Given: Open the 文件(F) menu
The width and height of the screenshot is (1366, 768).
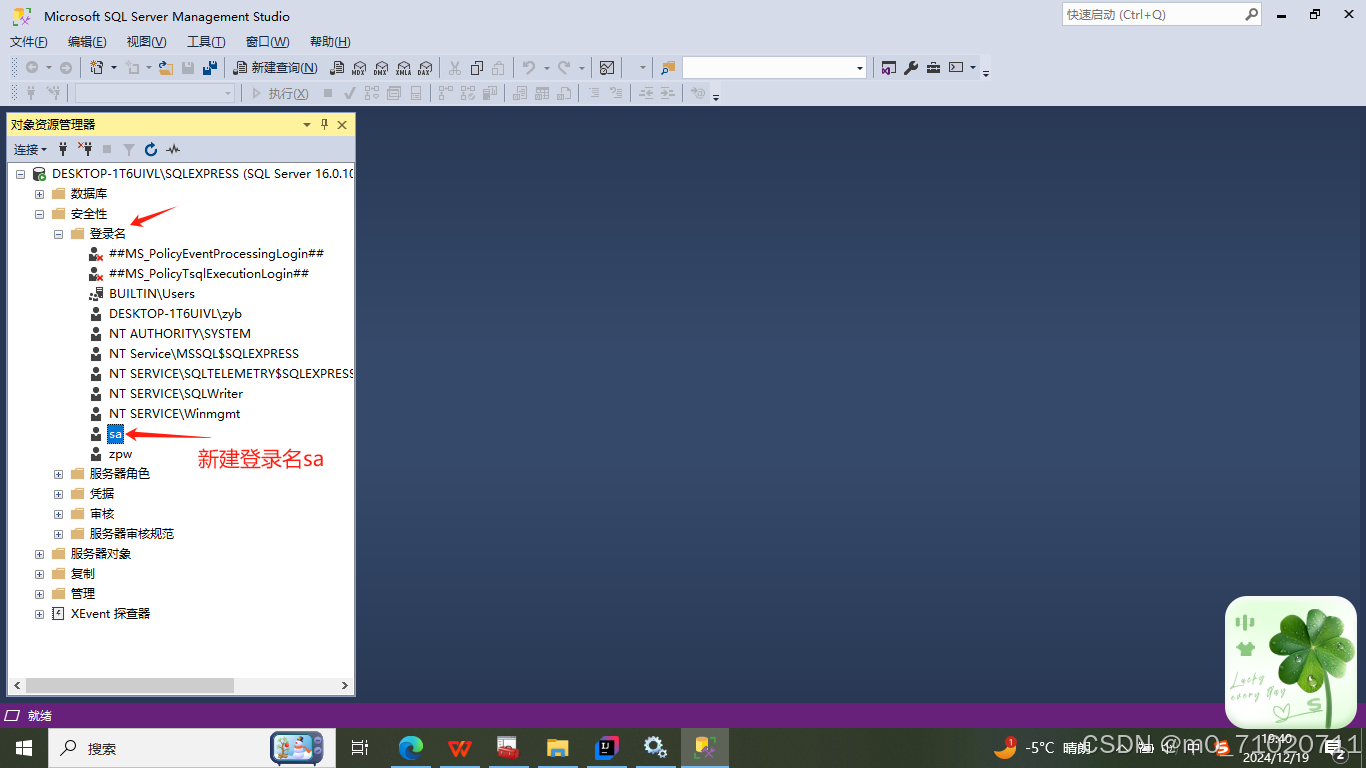Looking at the screenshot, I should [x=29, y=42].
